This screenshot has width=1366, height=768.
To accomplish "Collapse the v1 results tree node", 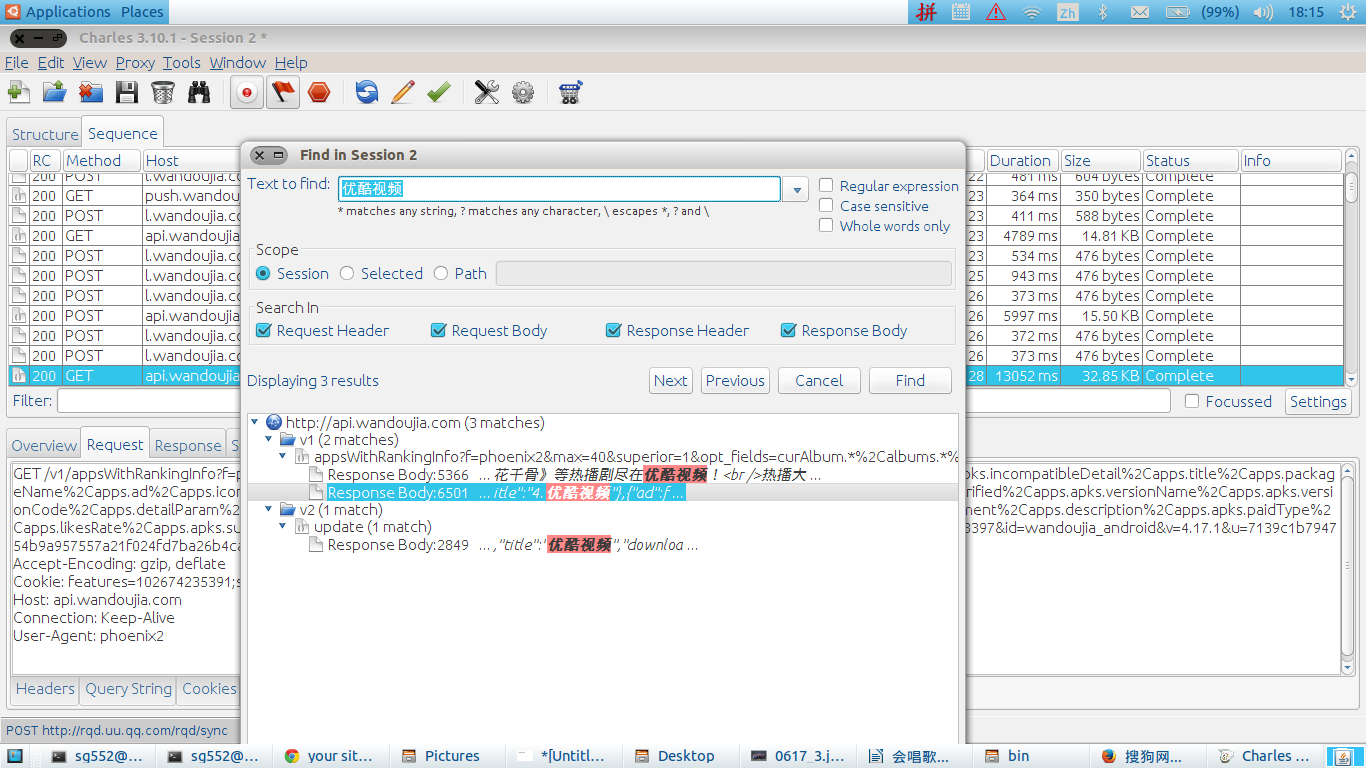I will click(x=268, y=440).
